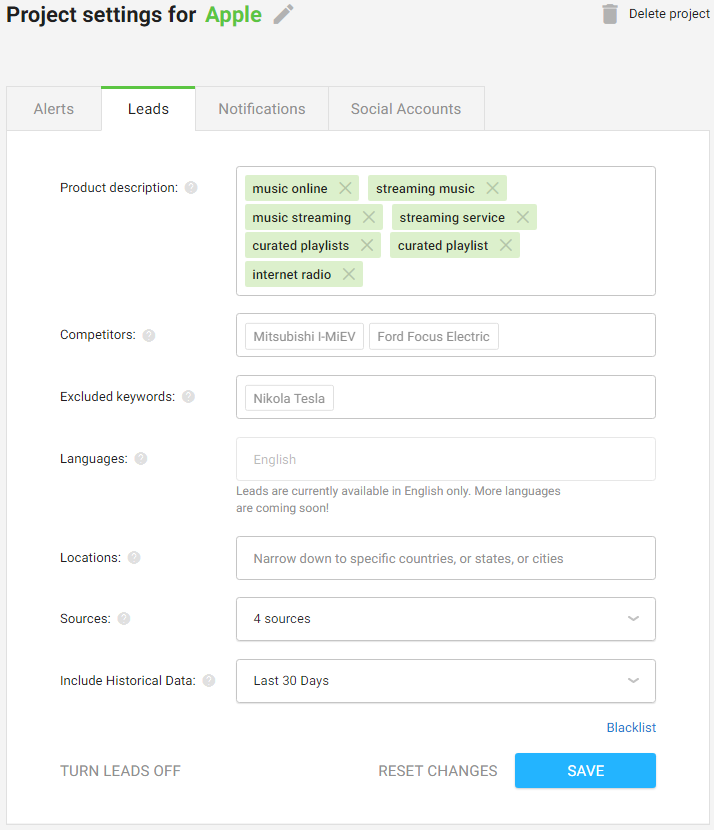The width and height of the screenshot is (714, 830).
Task: Remove the 'music streaming' tag
Action: (369, 217)
